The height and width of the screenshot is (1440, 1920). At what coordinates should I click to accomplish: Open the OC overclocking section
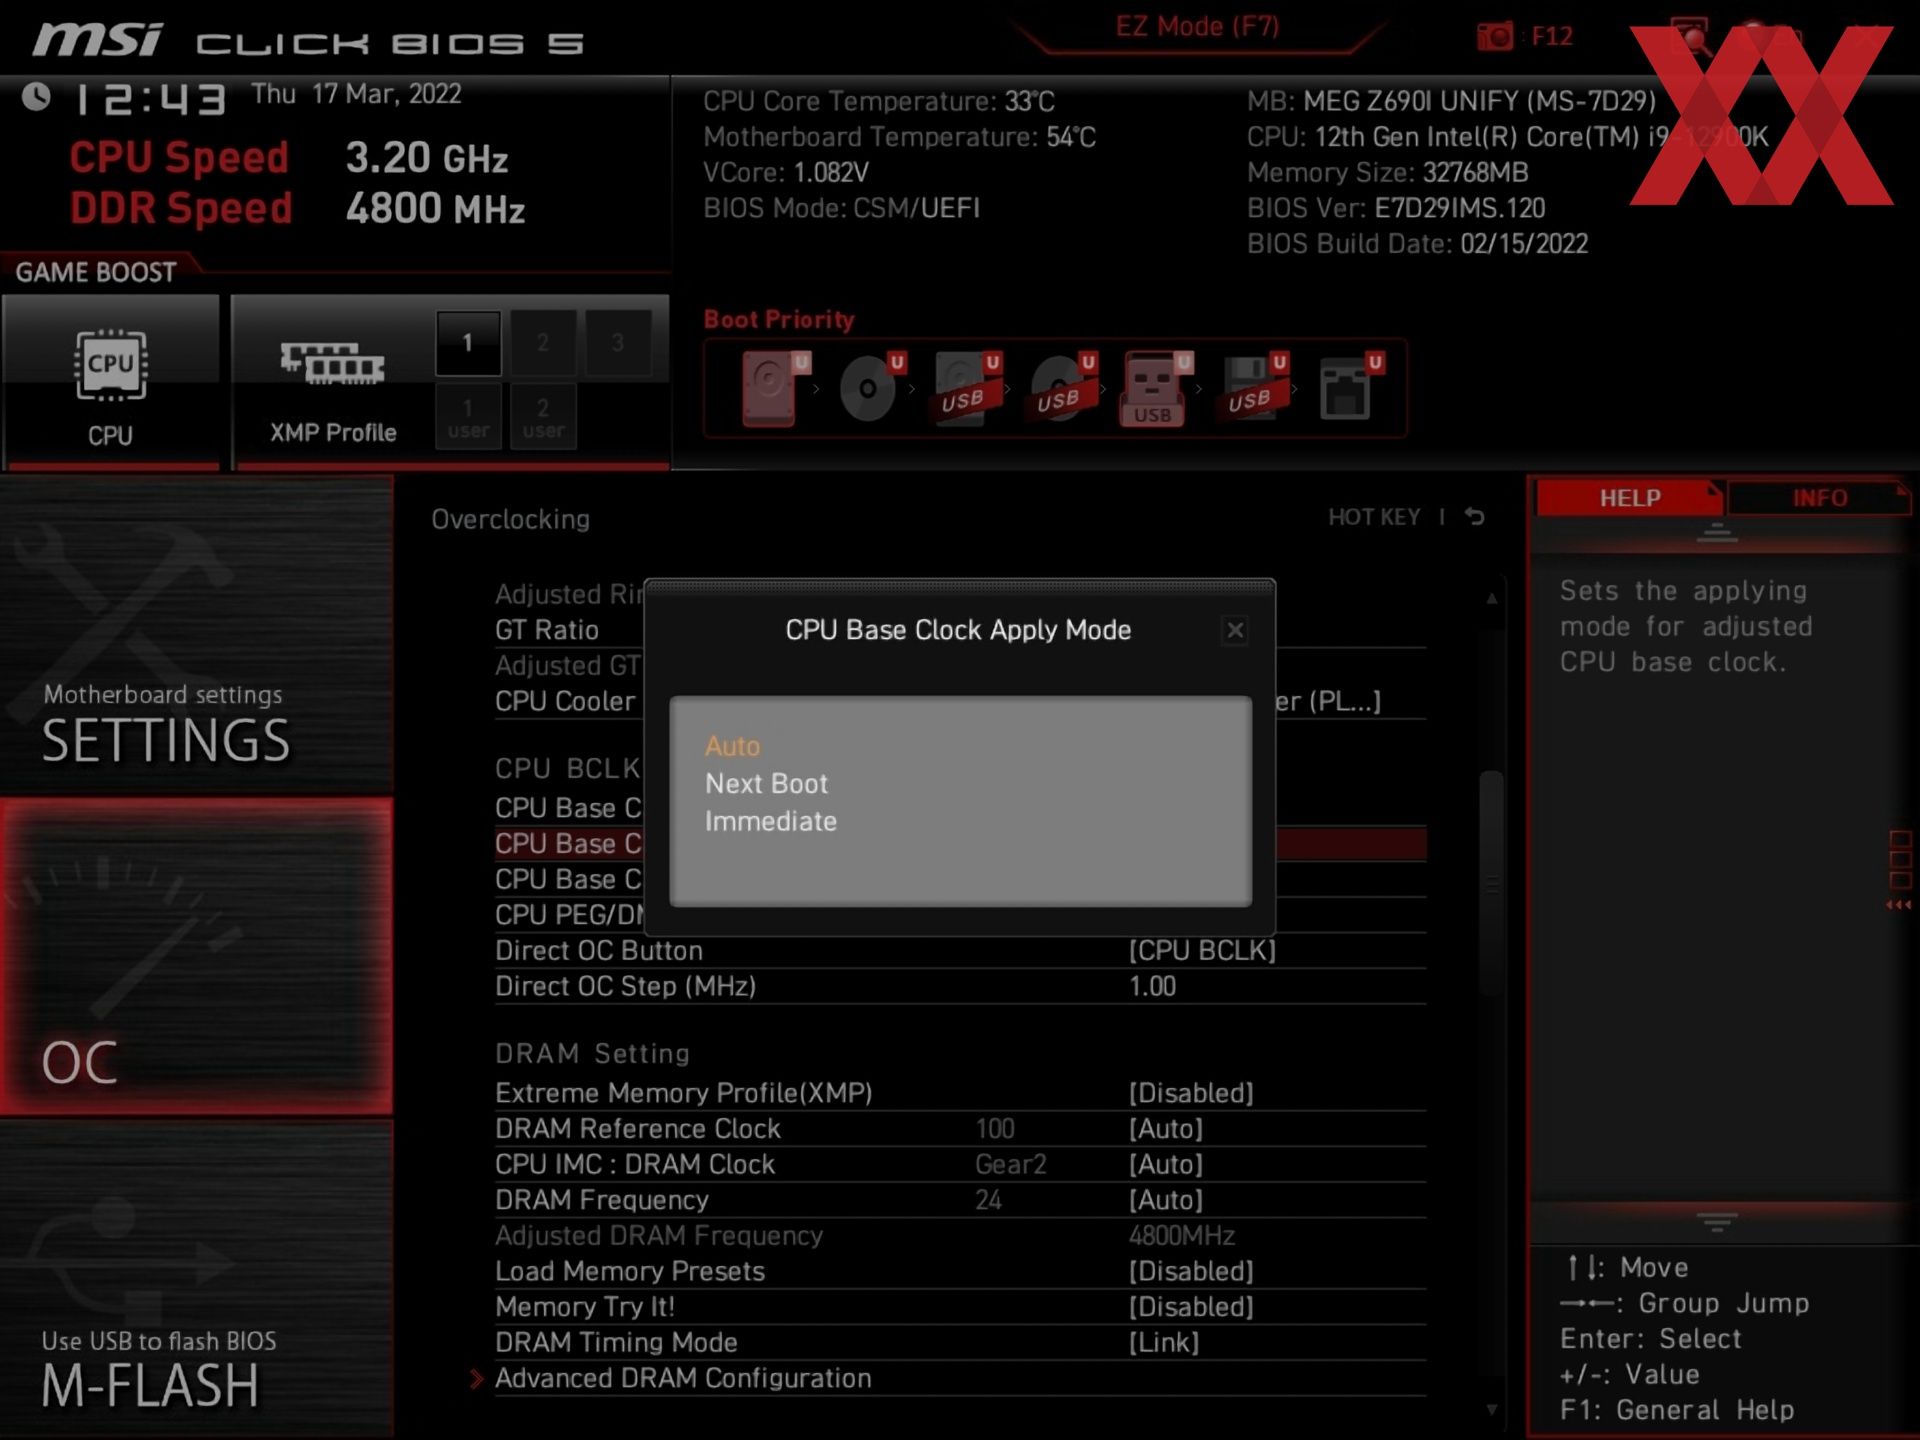pyautogui.click(x=196, y=957)
